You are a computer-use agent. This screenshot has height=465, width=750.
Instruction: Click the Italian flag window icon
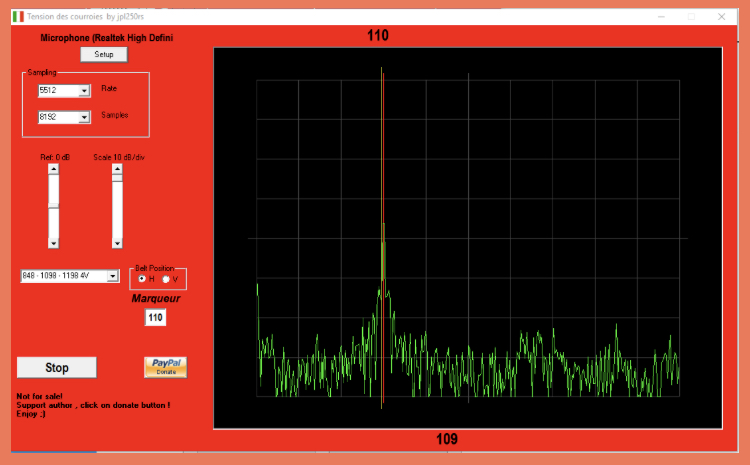(18, 17)
